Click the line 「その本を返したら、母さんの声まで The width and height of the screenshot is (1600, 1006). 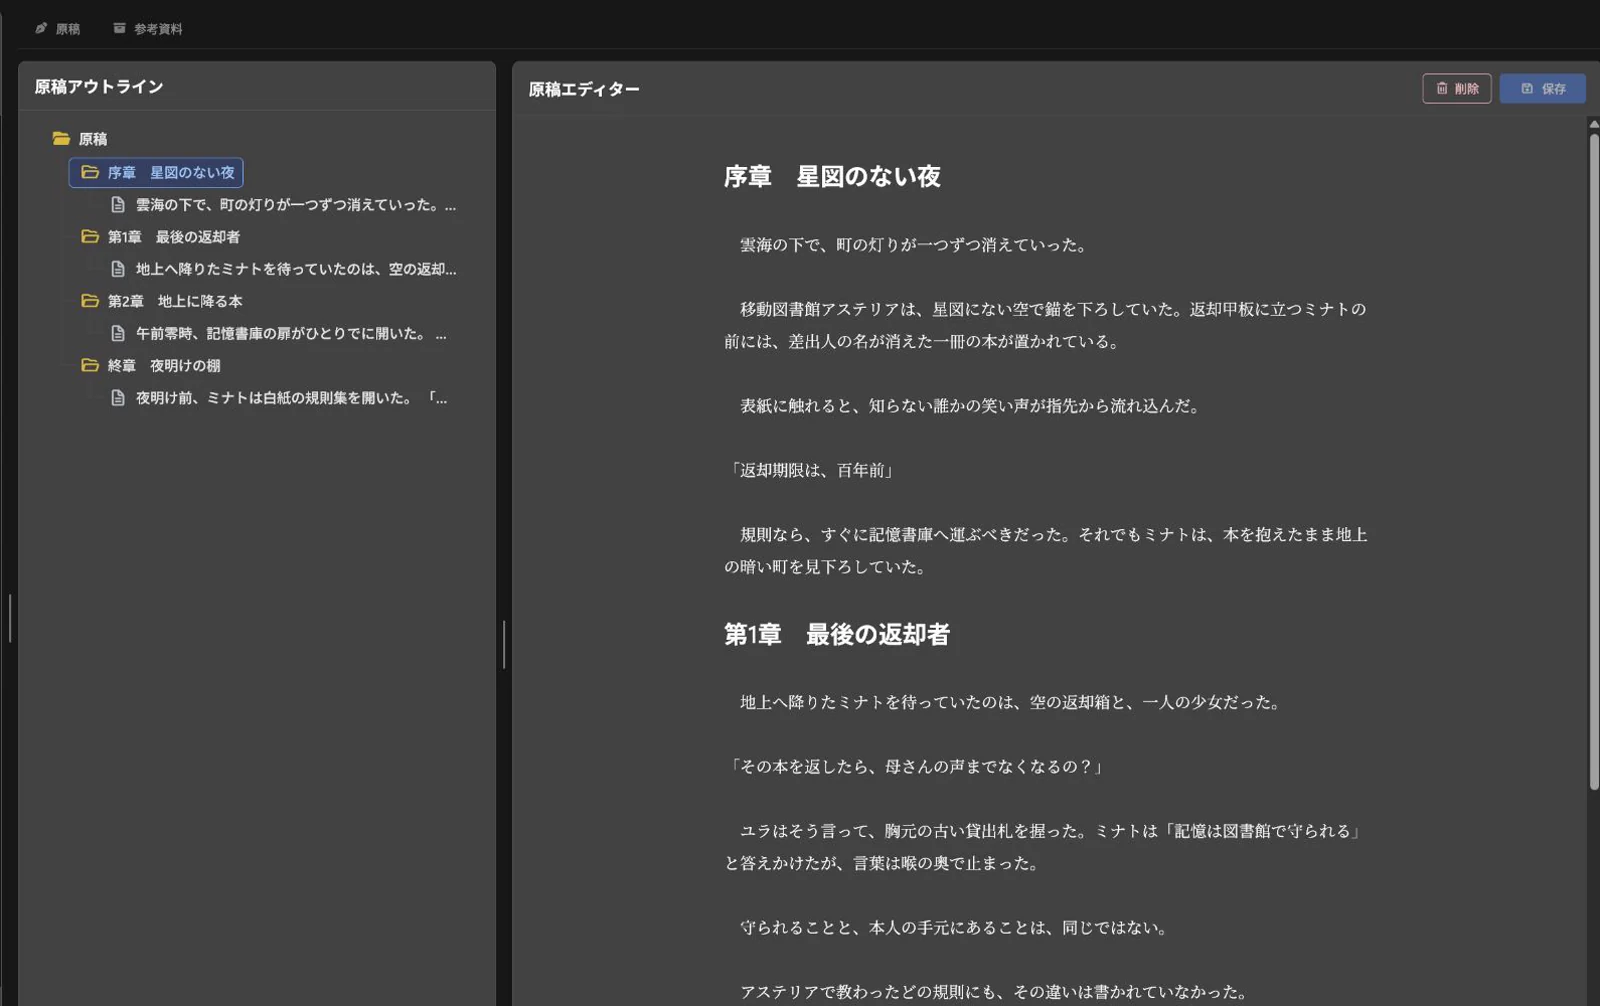[916, 766]
